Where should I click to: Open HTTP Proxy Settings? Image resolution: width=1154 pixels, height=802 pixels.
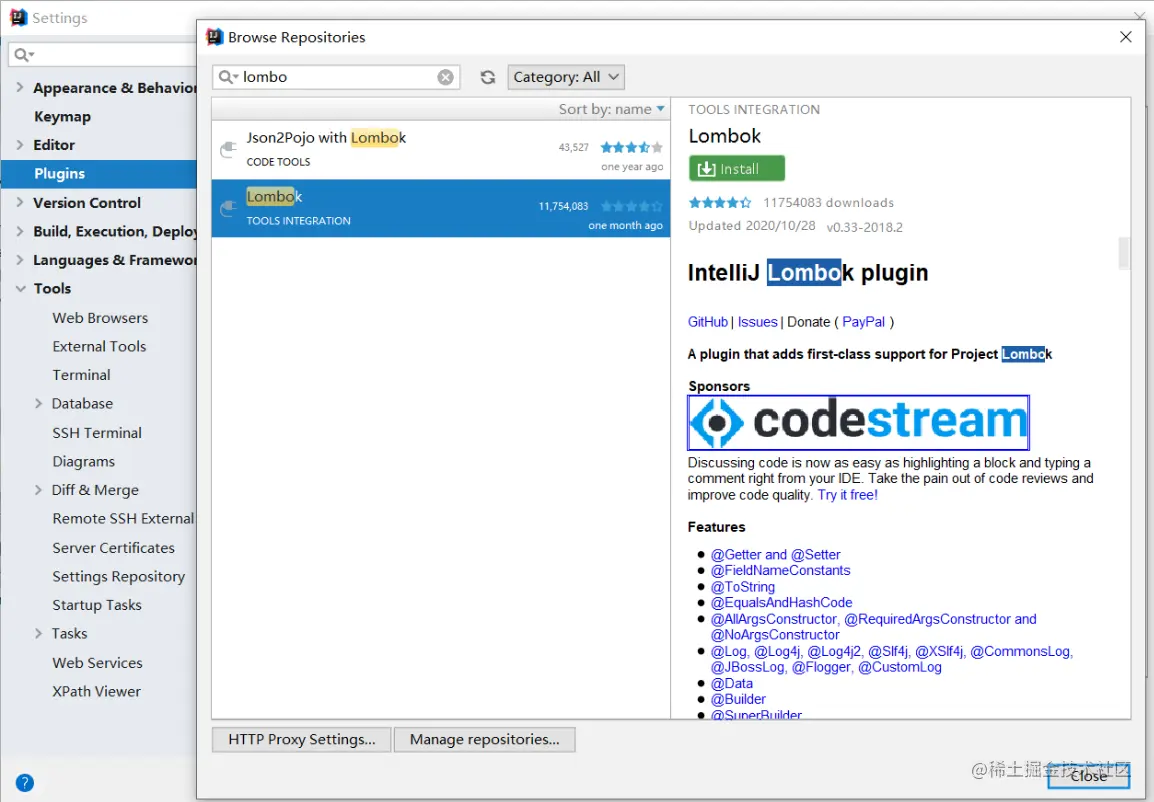click(x=302, y=739)
